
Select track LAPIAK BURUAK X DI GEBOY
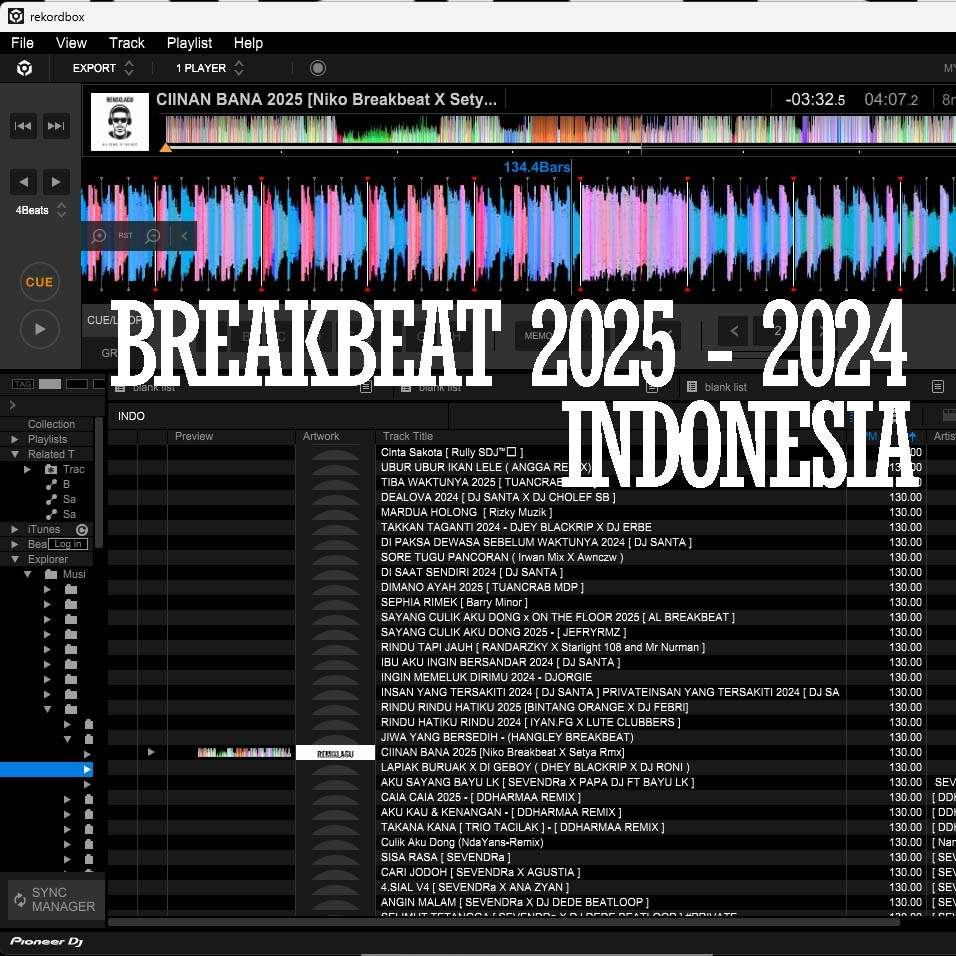(x=535, y=767)
